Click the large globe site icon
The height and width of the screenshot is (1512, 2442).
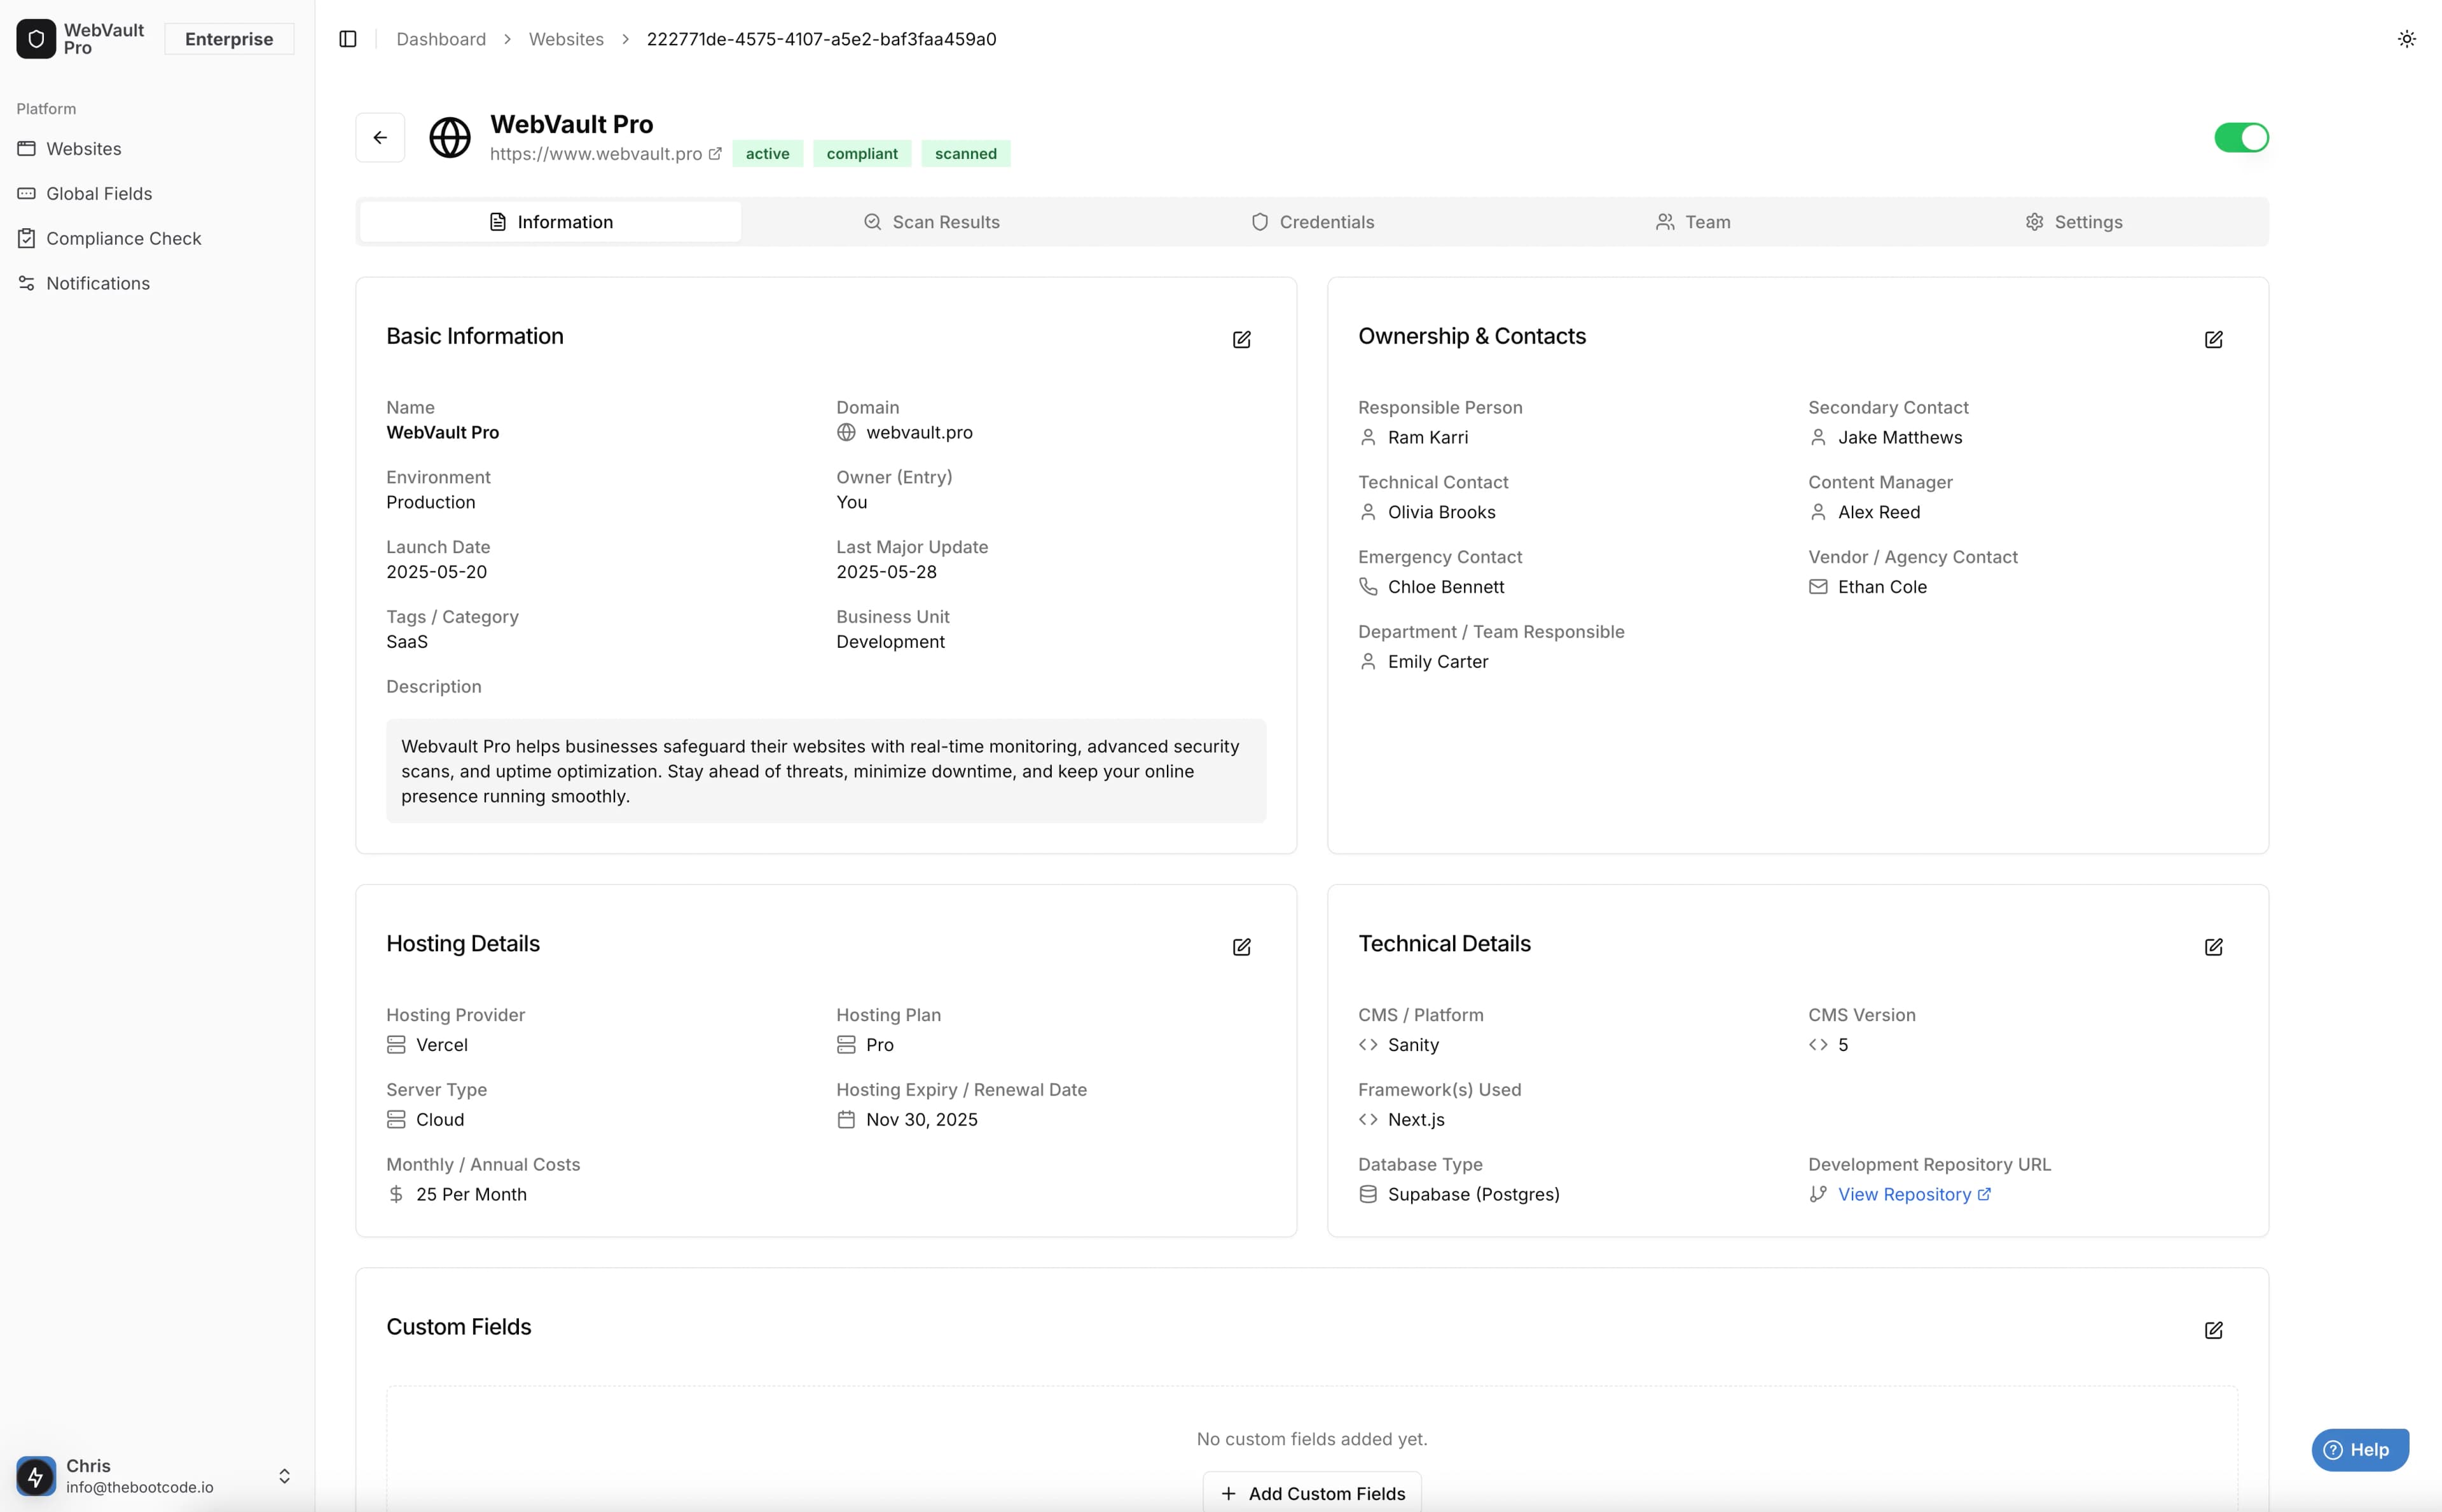(450, 138)
